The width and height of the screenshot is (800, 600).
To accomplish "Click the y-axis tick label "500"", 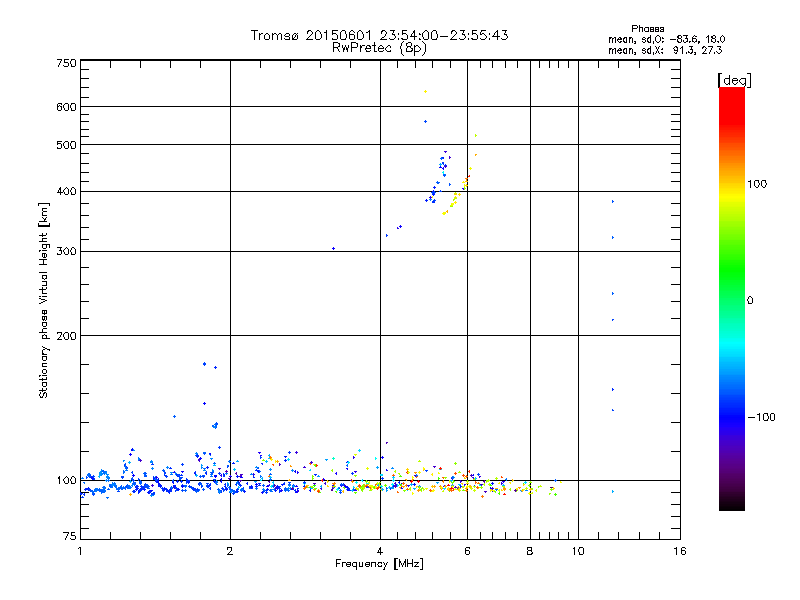I will click(66, 145).
